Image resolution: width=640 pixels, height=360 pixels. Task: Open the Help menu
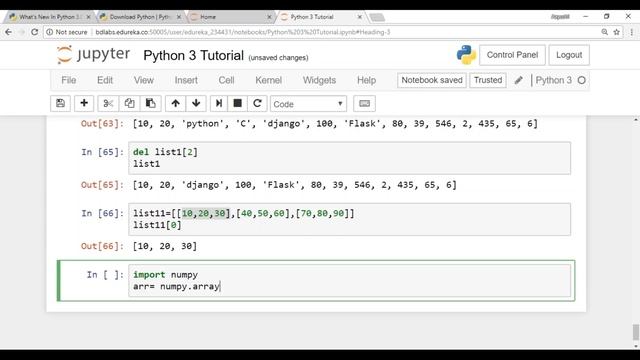point(367,80)
